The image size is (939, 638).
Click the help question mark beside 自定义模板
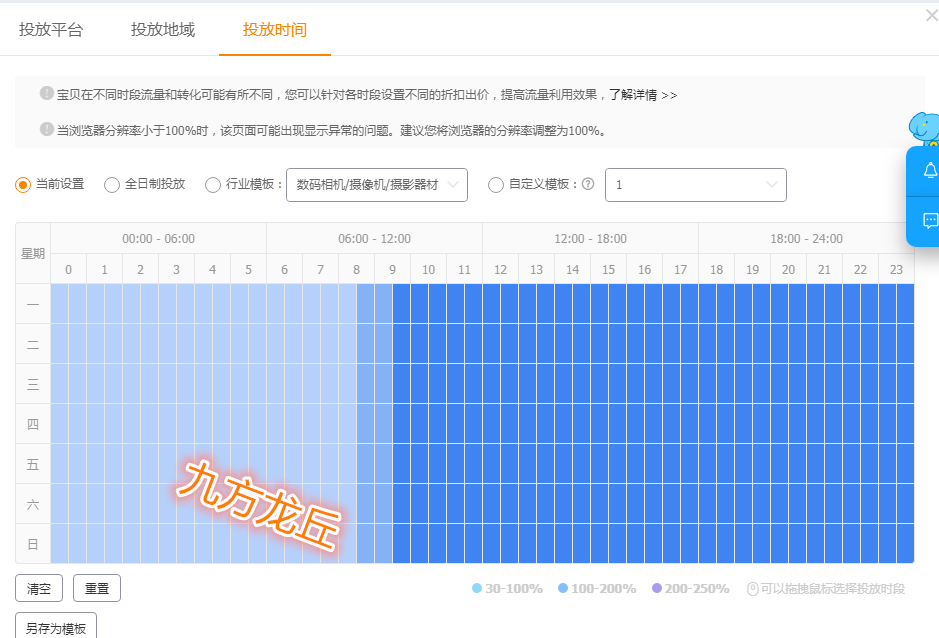(588, 184)
